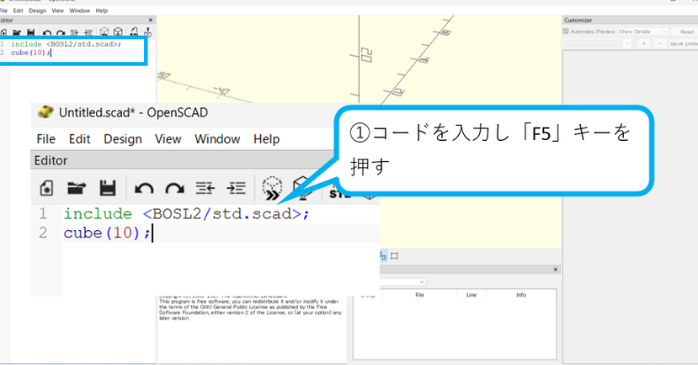Click Indent icon in unmagnified editor toolbar
The image size is (698, 365).
tap(89, 33)
